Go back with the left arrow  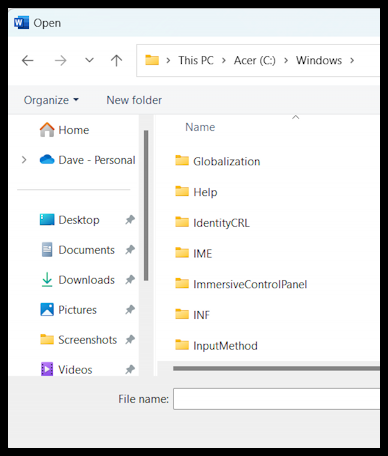28,61
